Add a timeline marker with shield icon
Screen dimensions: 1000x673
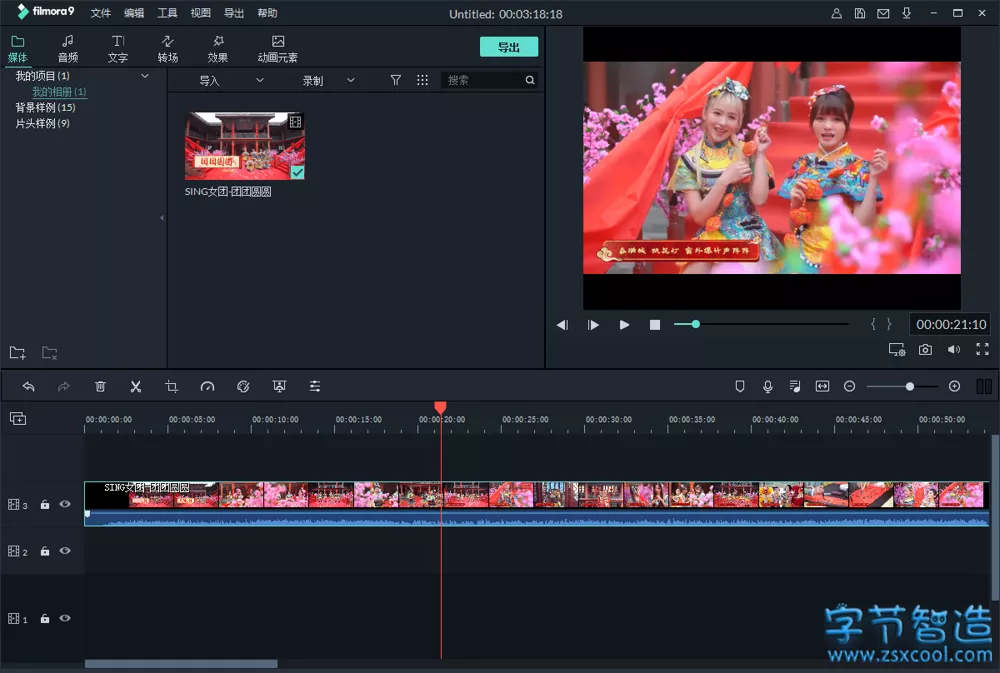[740, 386]
